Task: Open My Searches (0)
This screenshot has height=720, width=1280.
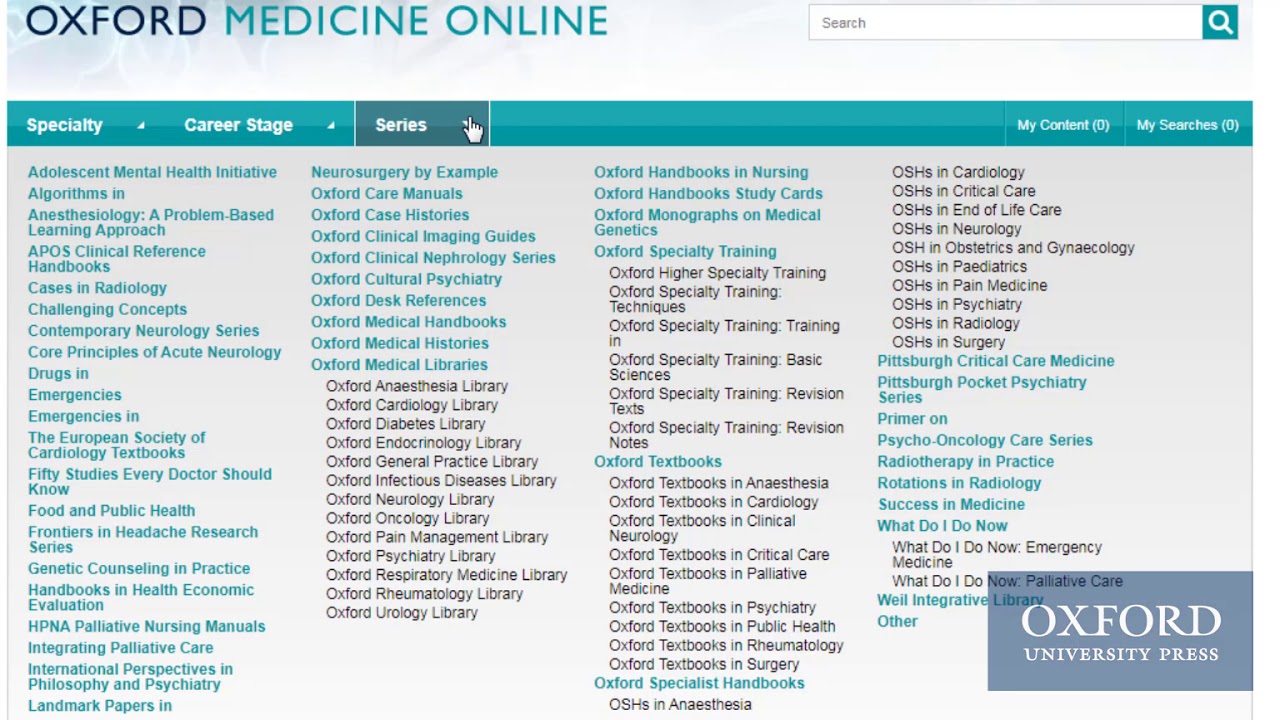Action: coord(1187,125)
